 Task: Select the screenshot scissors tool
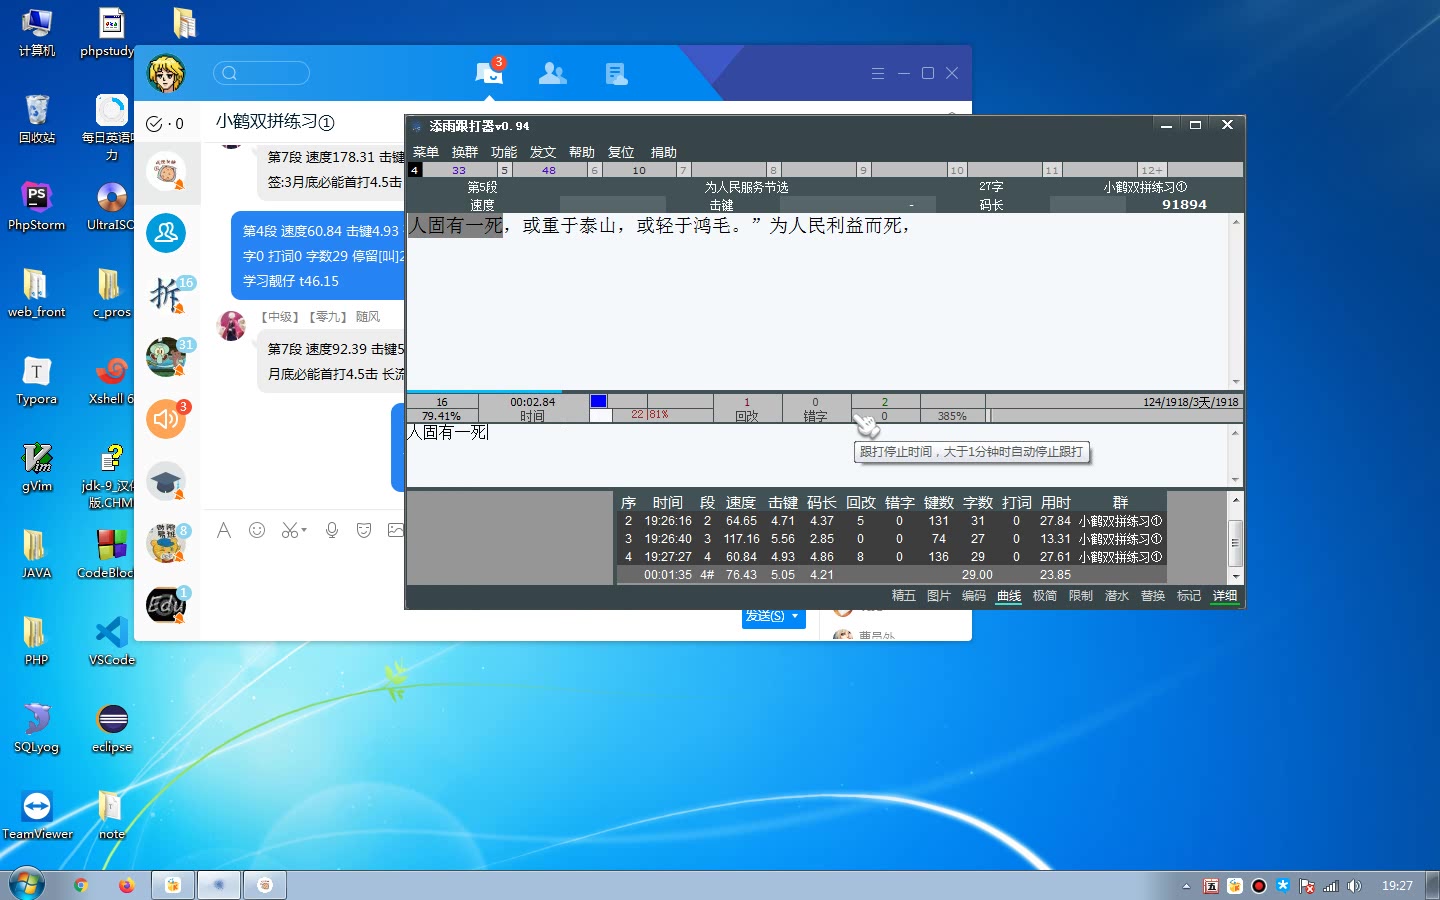pos(289,530)
